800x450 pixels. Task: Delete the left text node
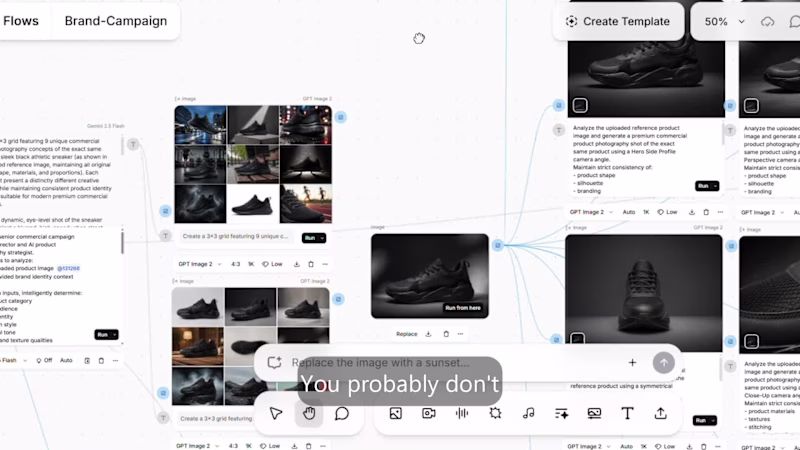tap(101, 360)
